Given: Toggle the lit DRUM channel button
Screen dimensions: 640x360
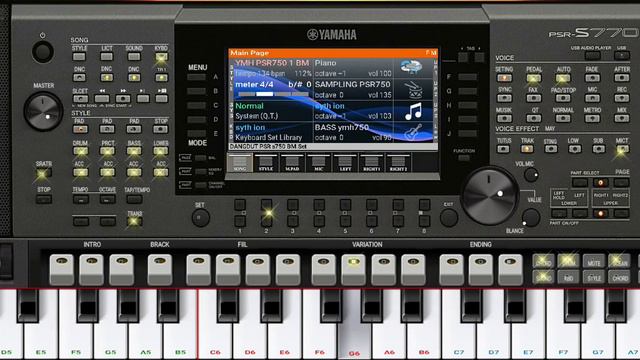Looking at the screenshot, I should point(80,151).
